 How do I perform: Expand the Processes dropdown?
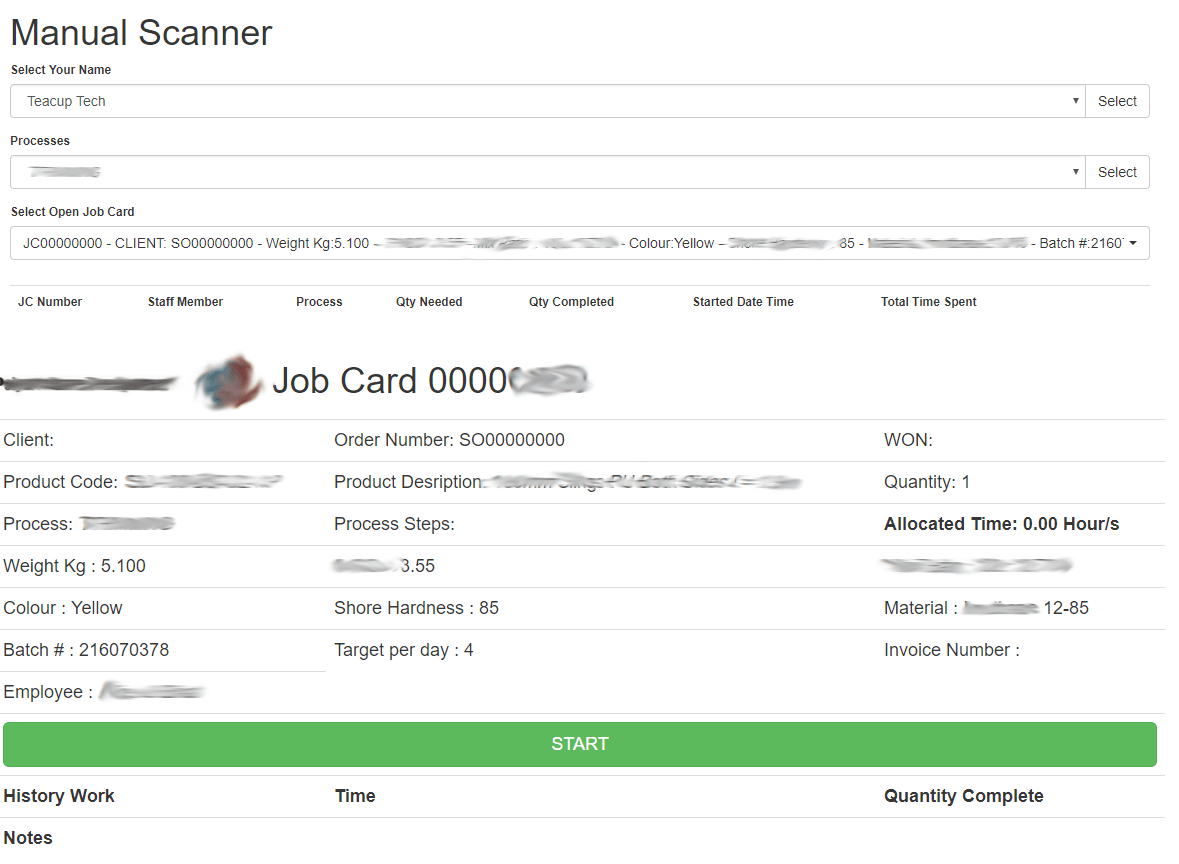[x=547, y=172]
